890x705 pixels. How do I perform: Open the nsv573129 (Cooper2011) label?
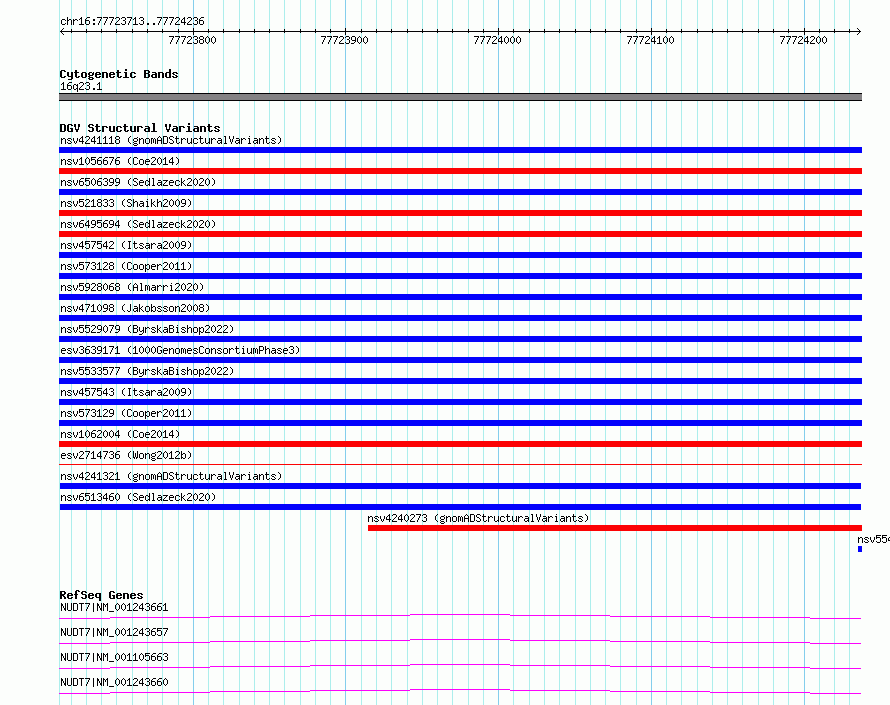(x=126, y=413)
